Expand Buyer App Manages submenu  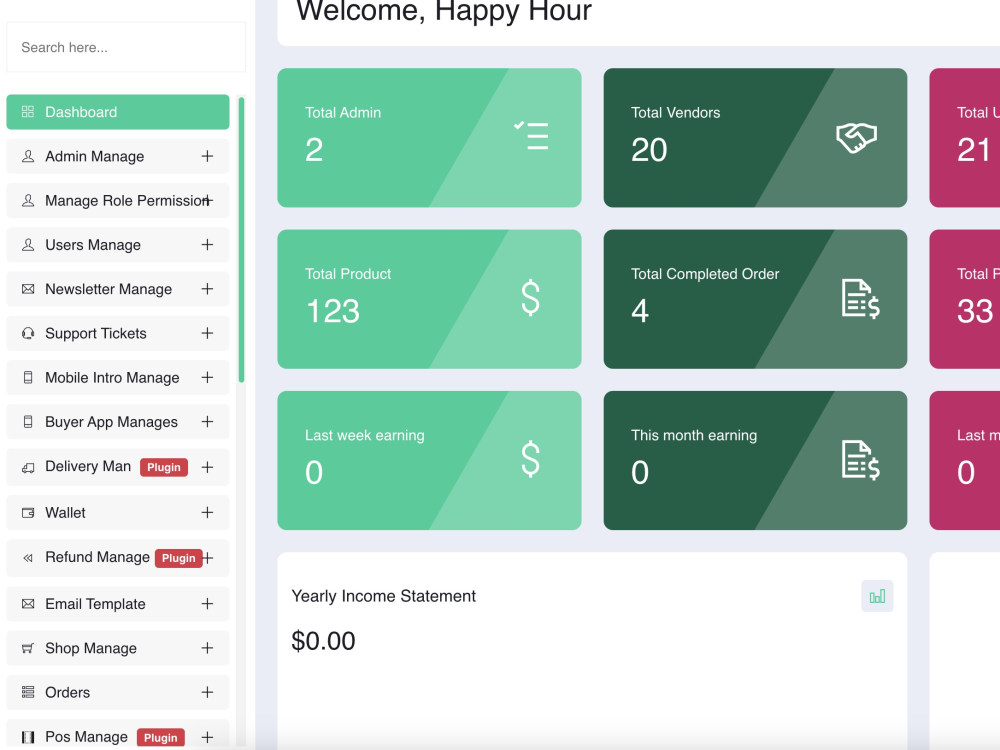coord(207,422)
